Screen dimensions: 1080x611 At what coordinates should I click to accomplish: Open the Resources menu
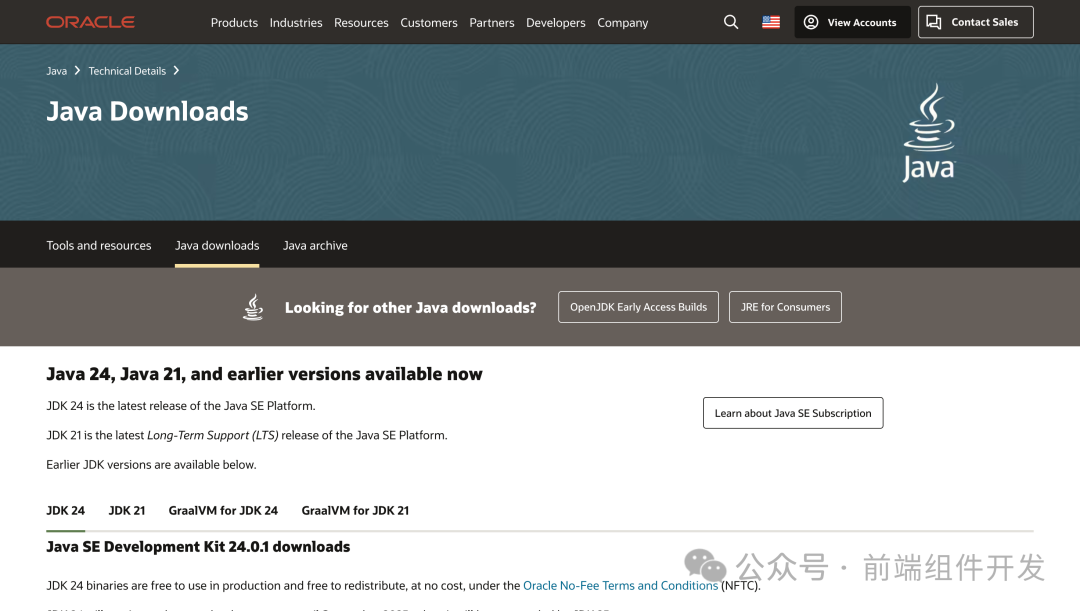(x=361, y=23)
